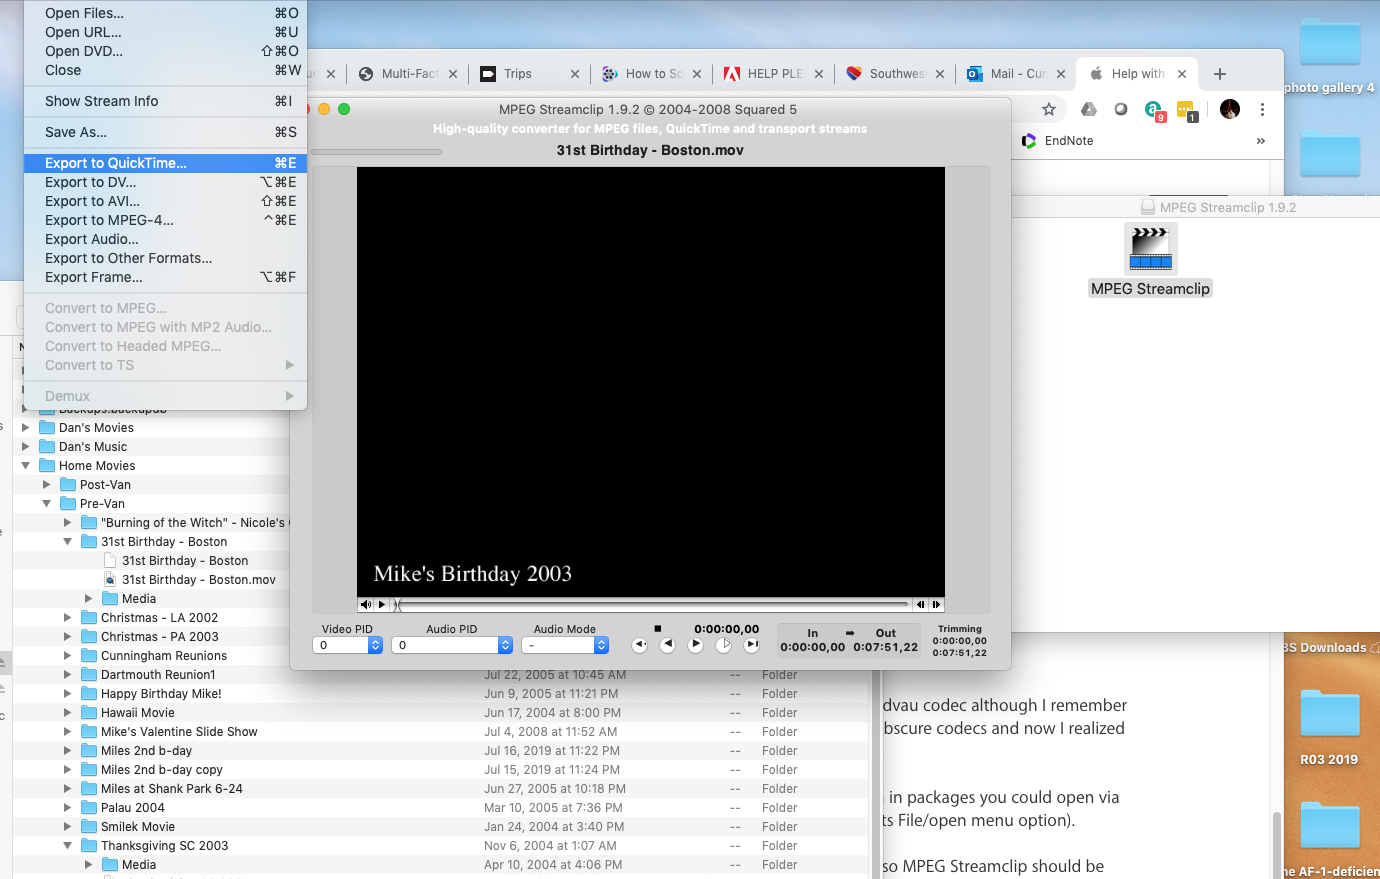Expand the Post-Van folder
The height and width of the screenshot is (879, 1380).
(x=47, y=485)
